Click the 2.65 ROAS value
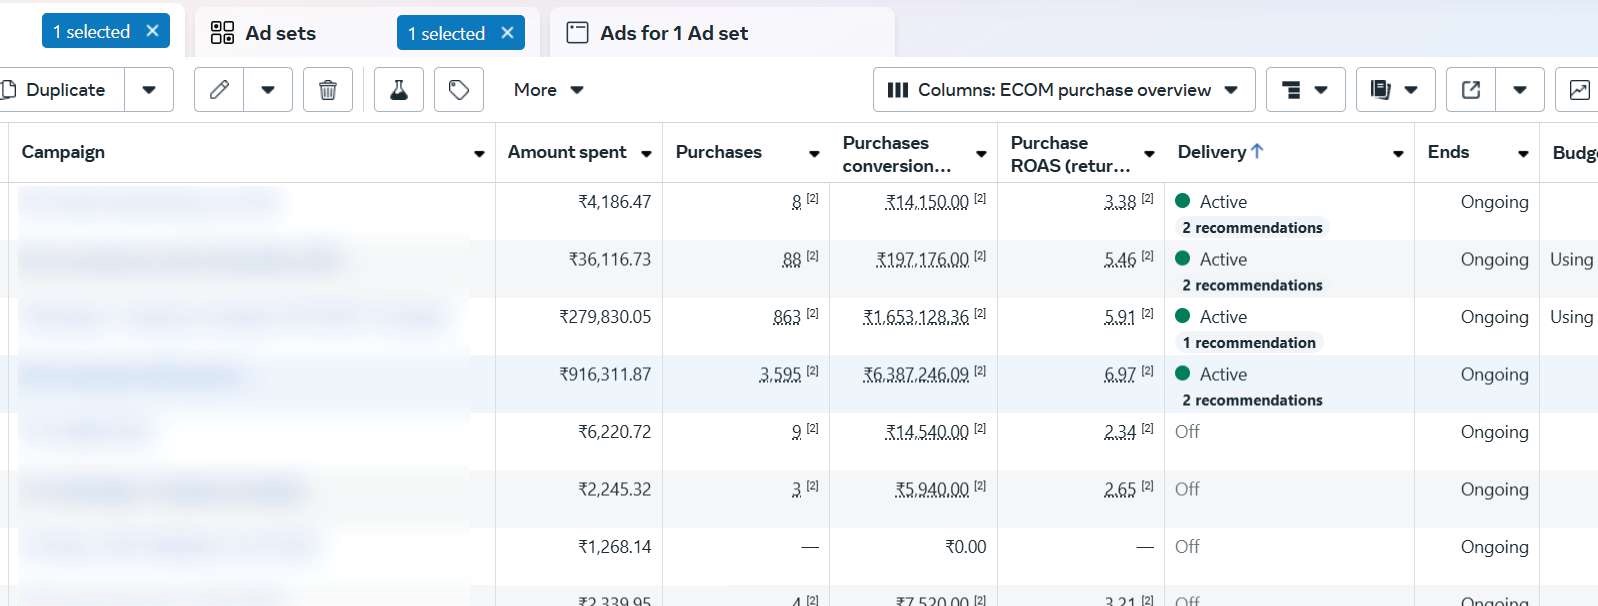The height and width of the screenshot is (606, 1598). pos(1119,490)
